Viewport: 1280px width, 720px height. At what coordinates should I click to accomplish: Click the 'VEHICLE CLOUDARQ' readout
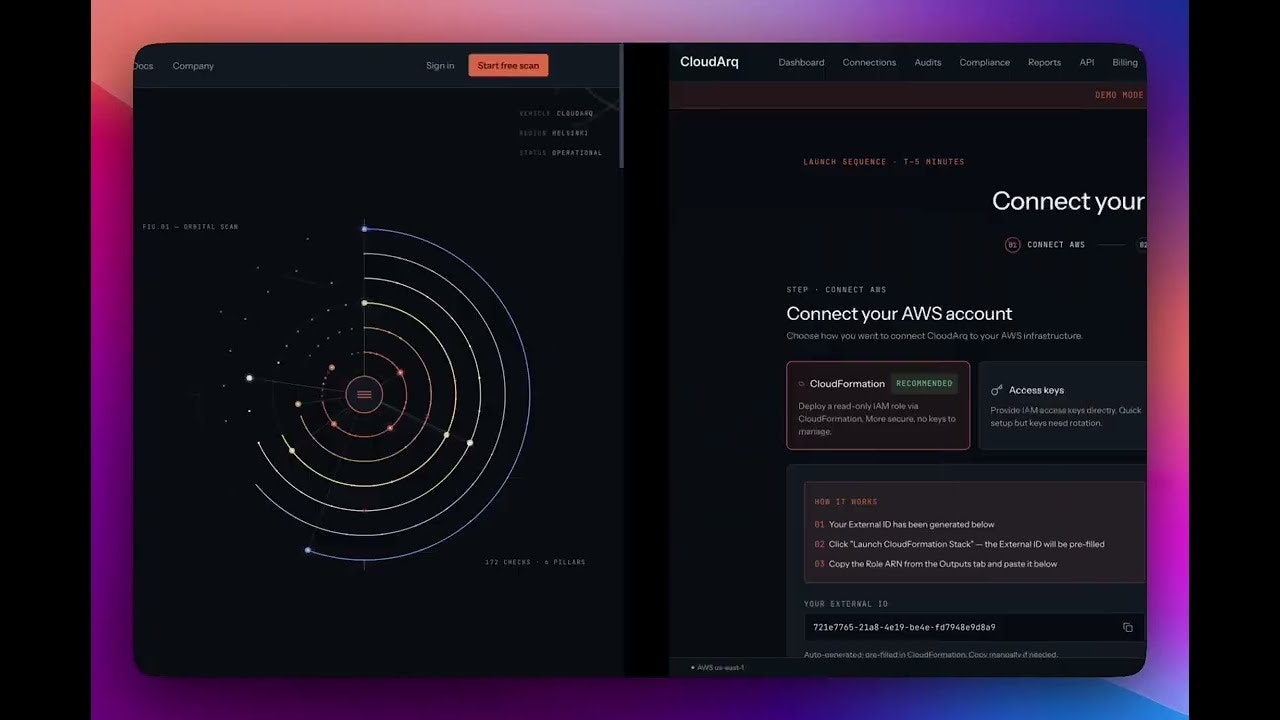556,114
